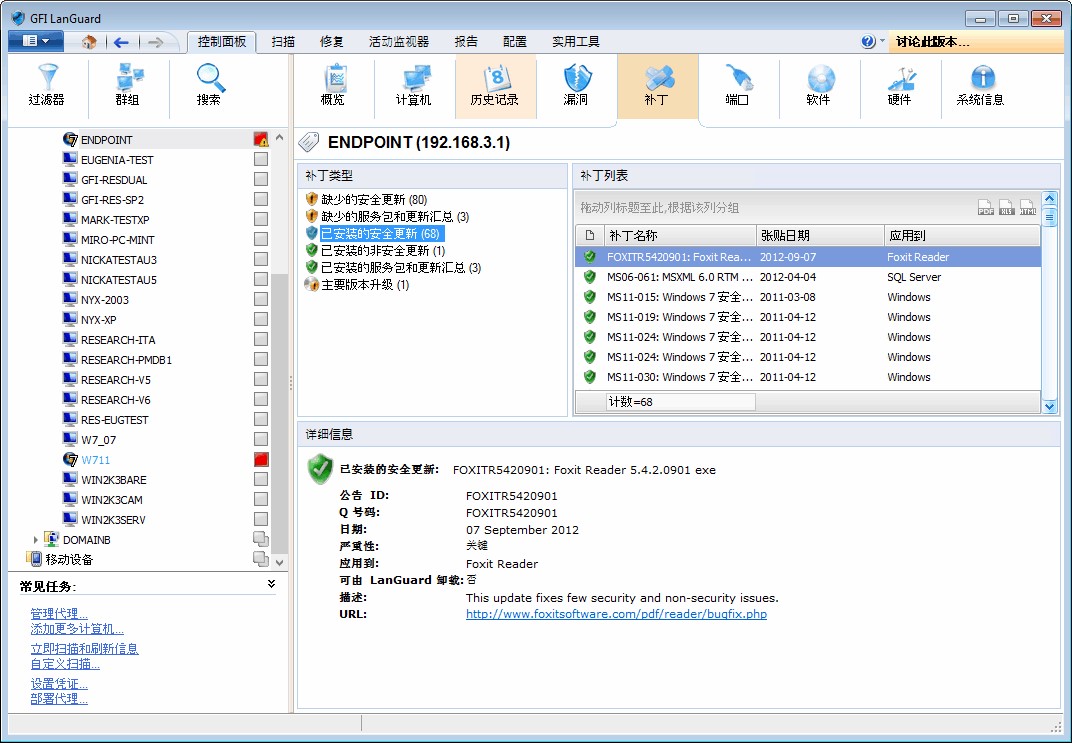Image resolution: width=1072 pixels, height=743 pixels.
Task: Open the foxitsoftware bugfix URL
Action: [616, 614]
